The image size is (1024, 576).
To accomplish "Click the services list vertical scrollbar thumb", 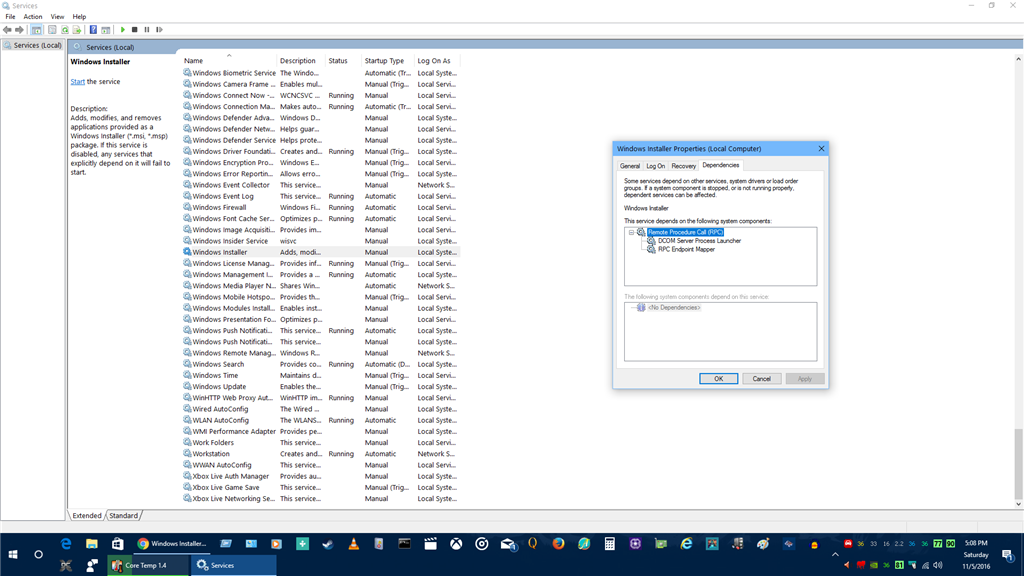I will pos(1018,463).
